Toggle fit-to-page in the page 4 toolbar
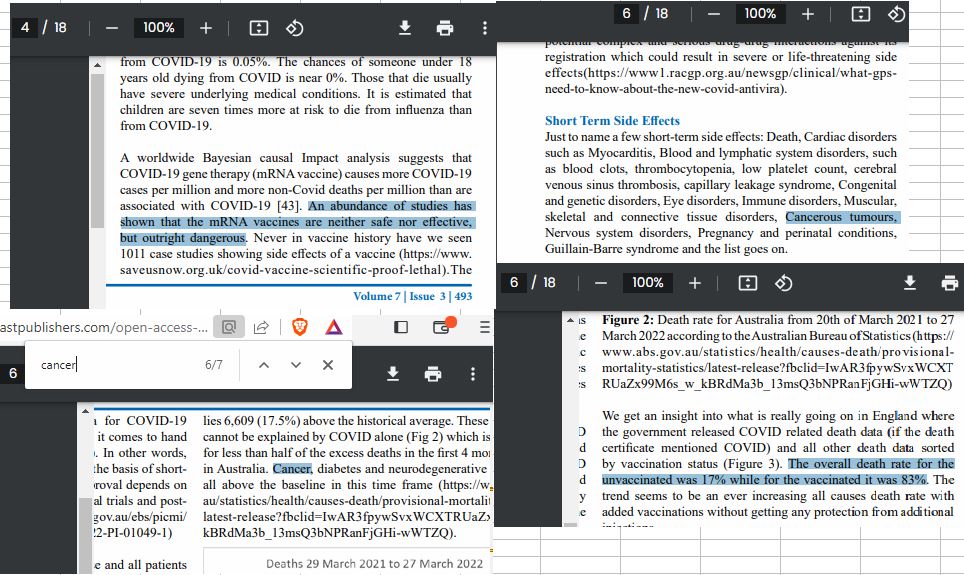The width and height of the screenshot is (964, 575). [x=259, y=28]
